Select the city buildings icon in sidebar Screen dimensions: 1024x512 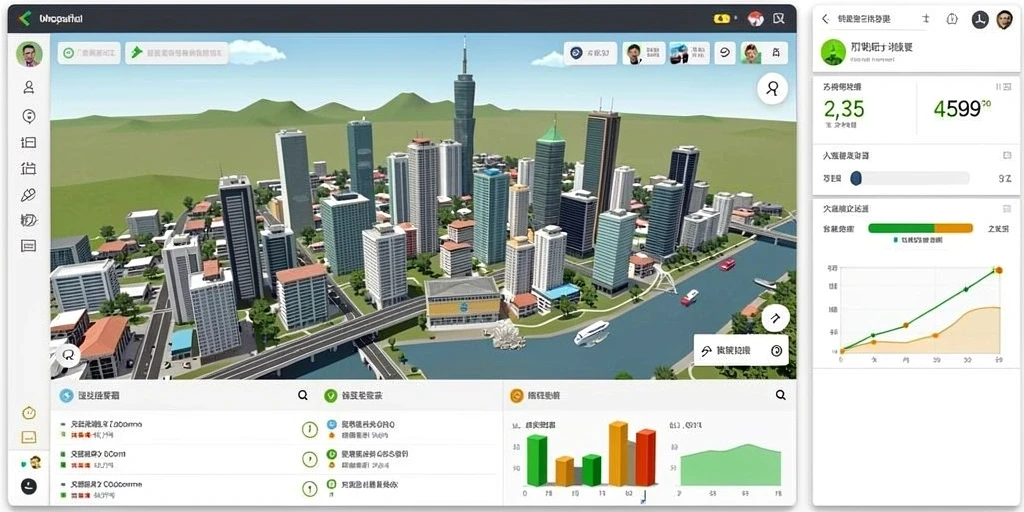[29, 168]
